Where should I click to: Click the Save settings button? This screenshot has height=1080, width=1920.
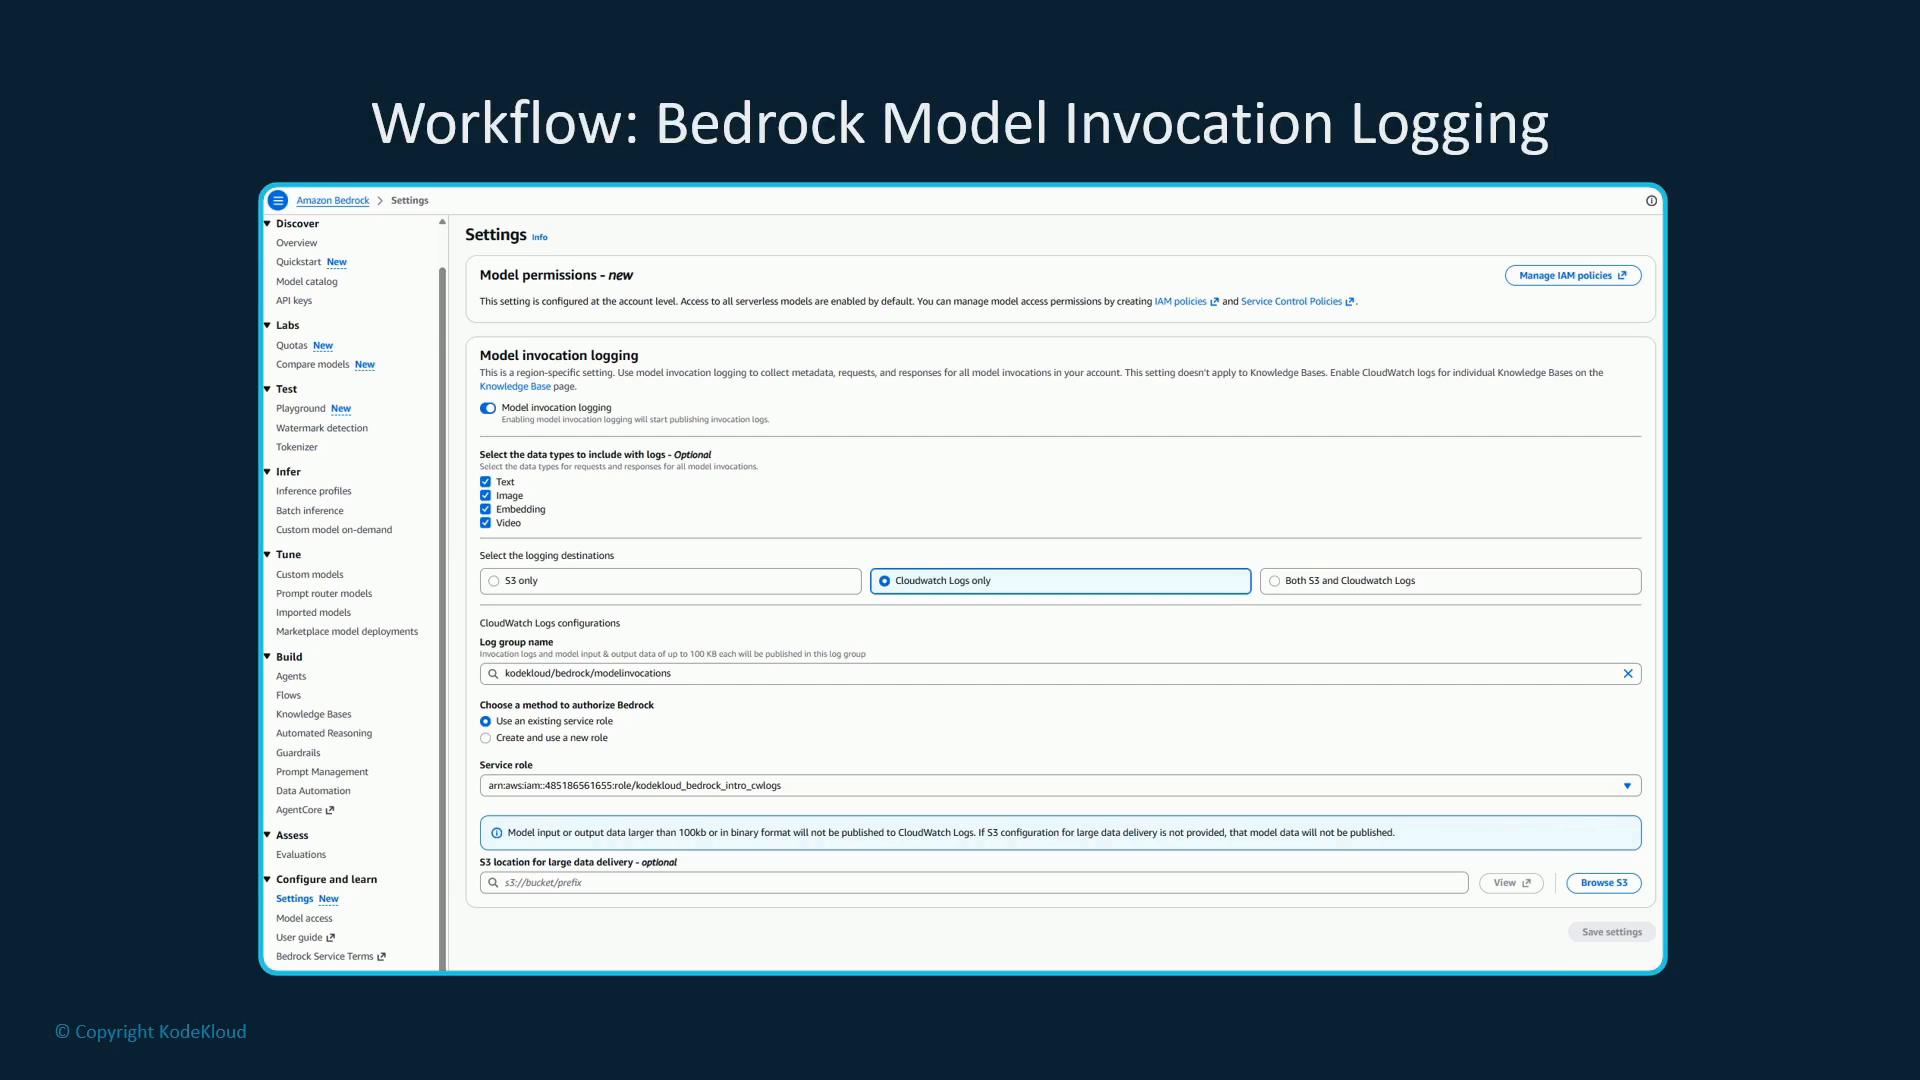[x=1612, y=932]
